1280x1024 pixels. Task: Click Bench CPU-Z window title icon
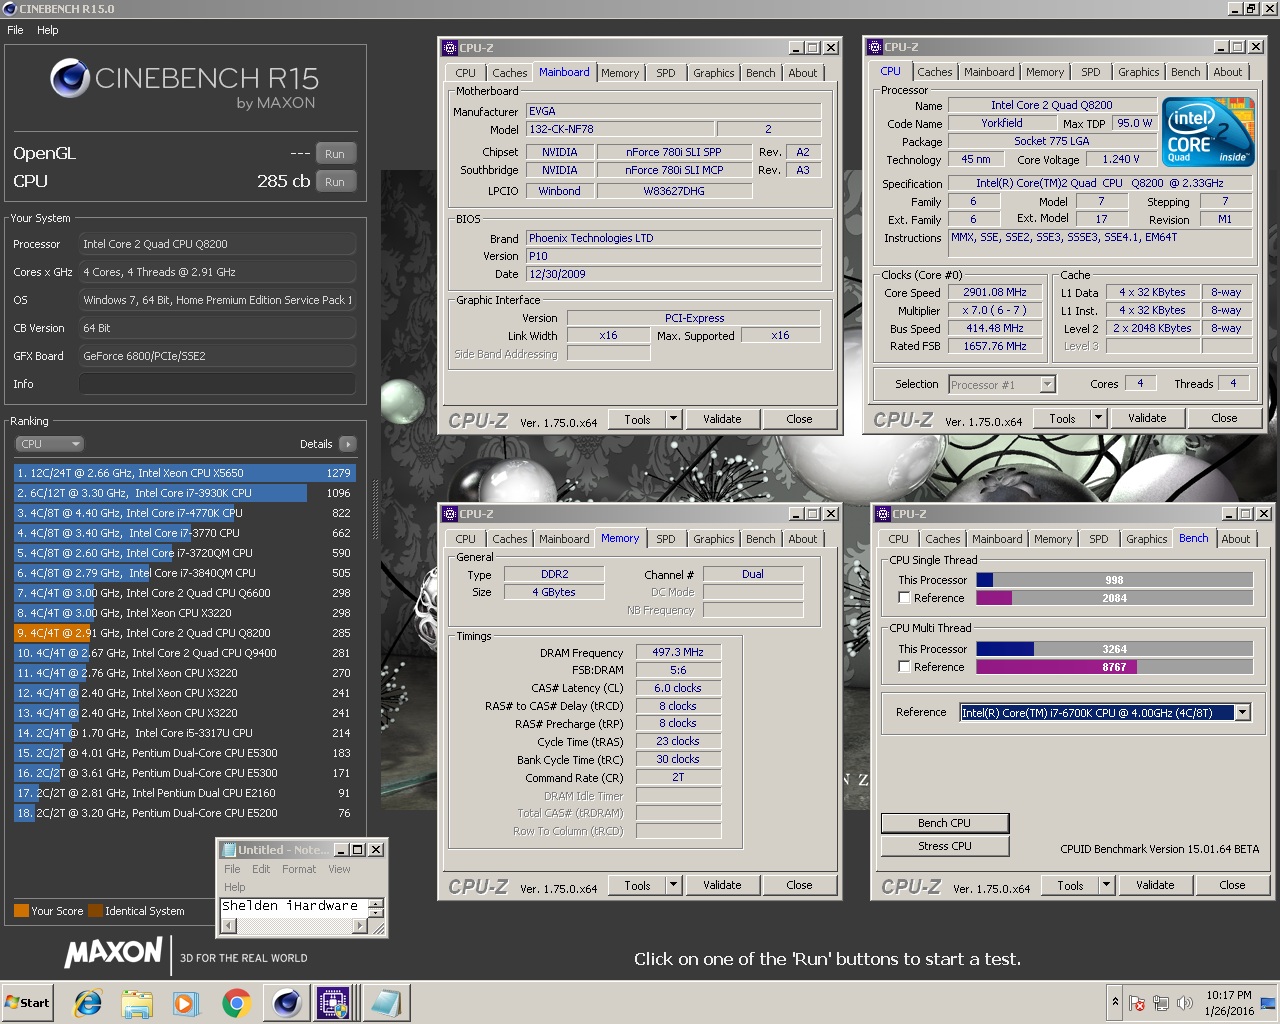(x=883, y=514)
